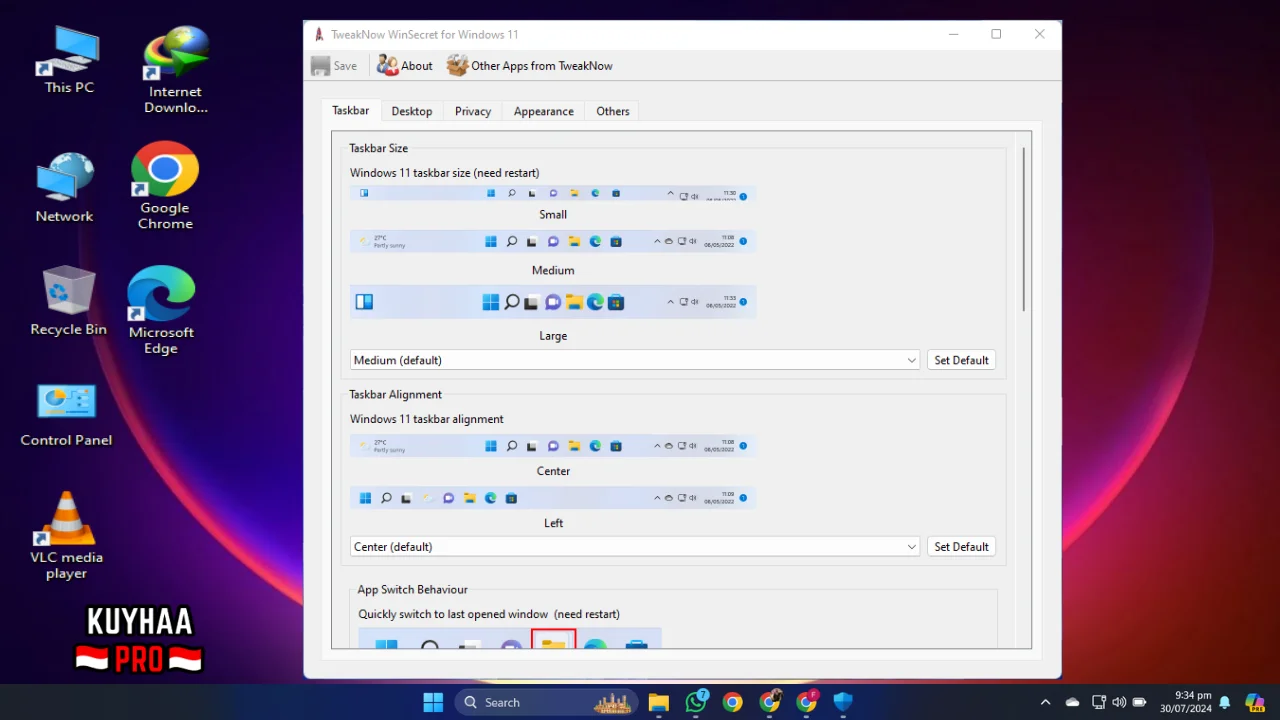Open the clock showing 9:34 pm
The image size is (1280, 720).
point(1186,702)
